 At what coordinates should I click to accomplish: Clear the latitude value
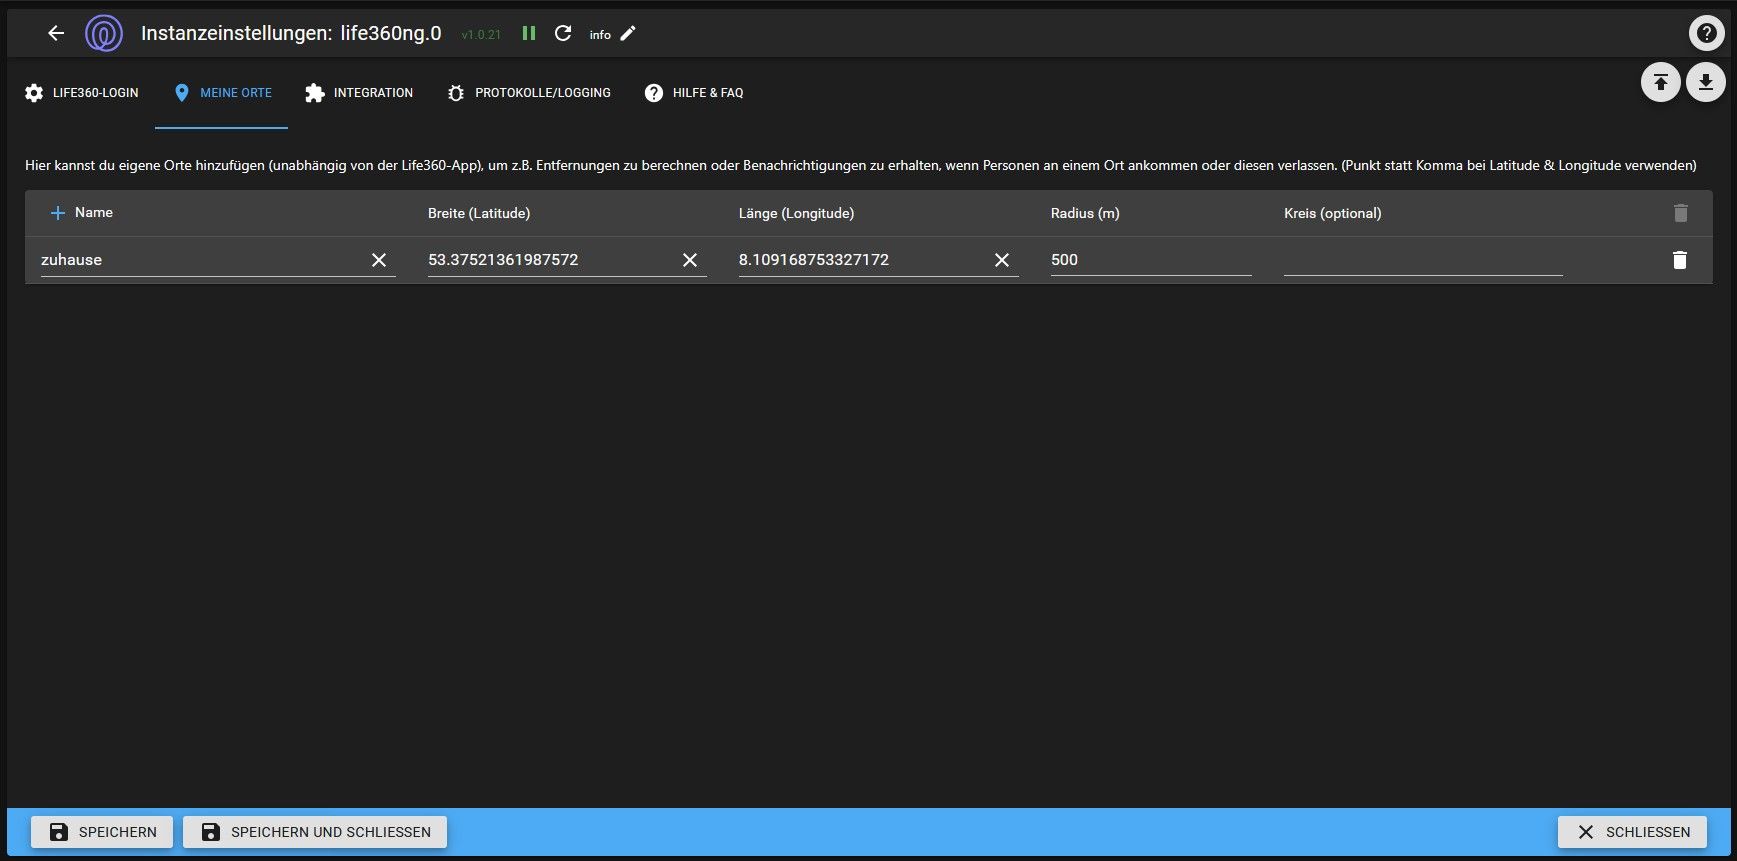click(690, 260)
